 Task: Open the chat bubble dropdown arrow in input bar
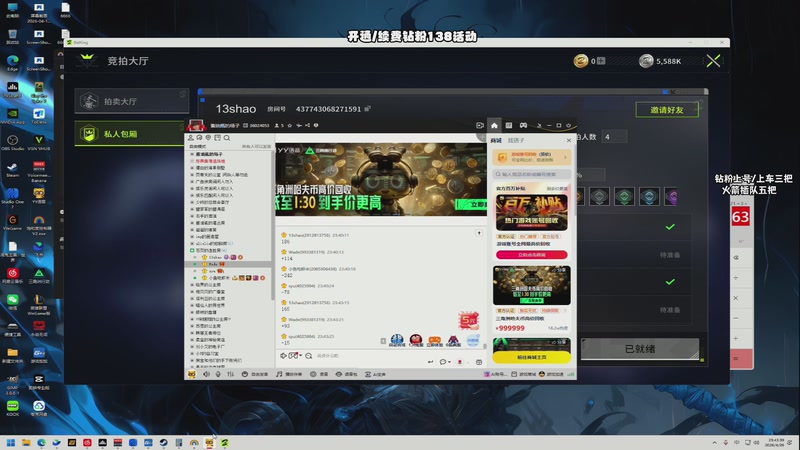pos(449,362)
